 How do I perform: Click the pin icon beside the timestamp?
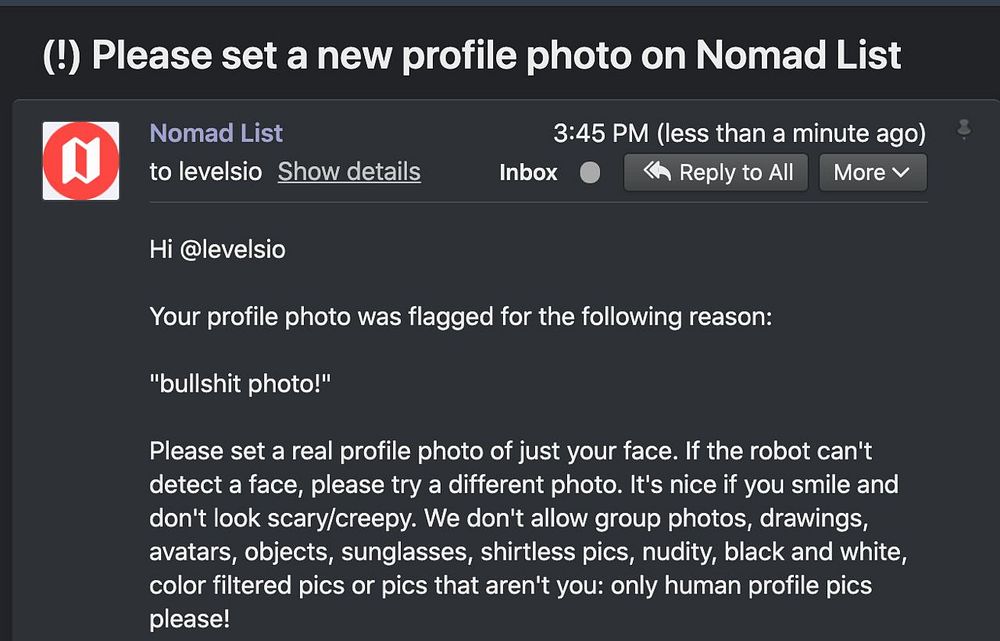(964, 129)
